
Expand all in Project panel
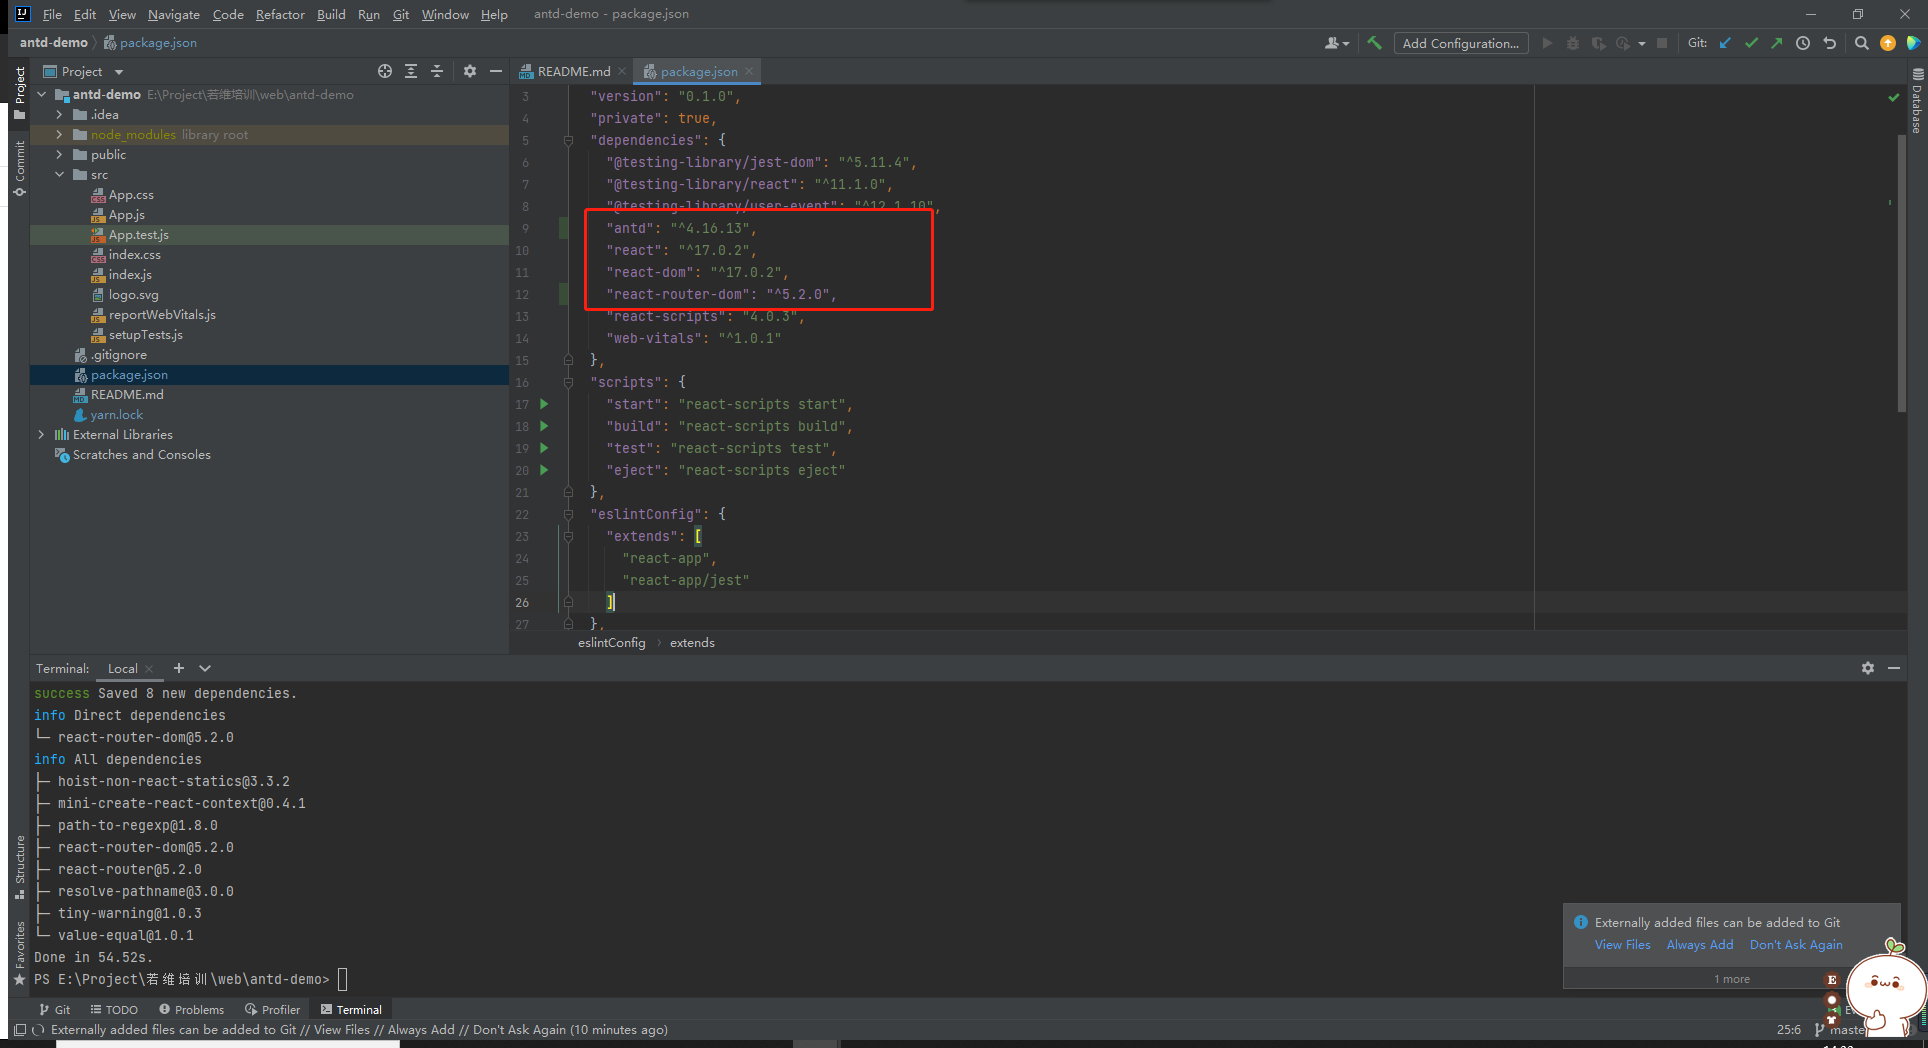click(411, 71)
